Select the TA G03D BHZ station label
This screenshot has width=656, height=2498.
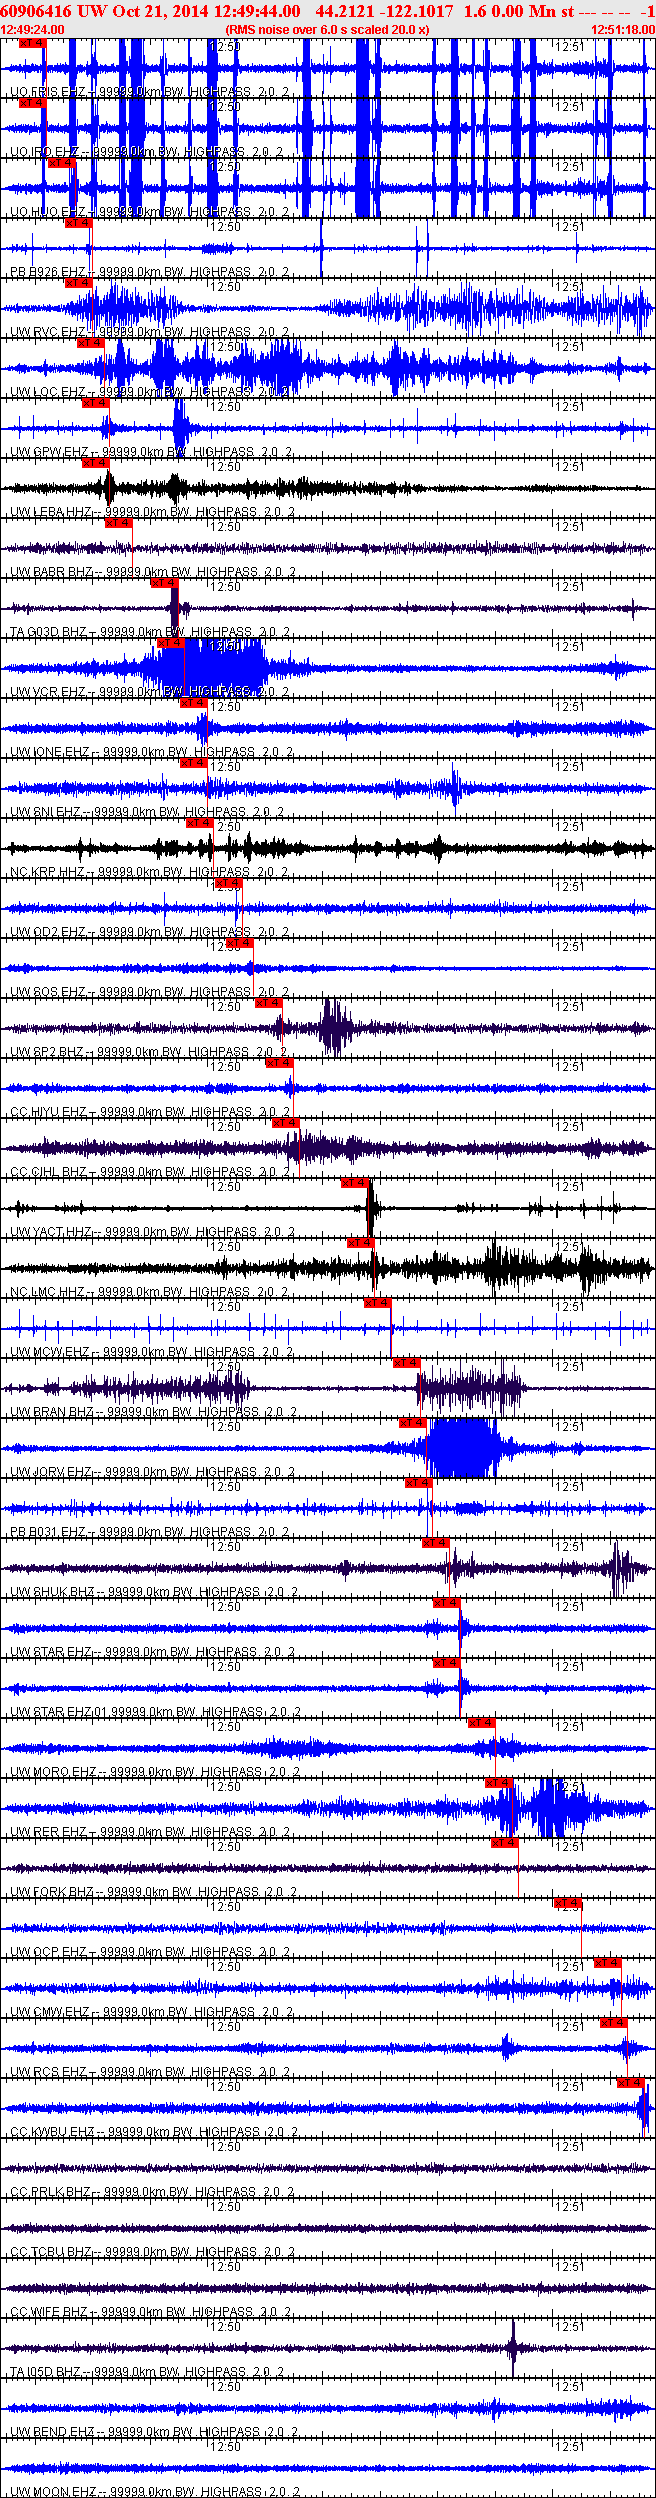(x=150, y=632)
